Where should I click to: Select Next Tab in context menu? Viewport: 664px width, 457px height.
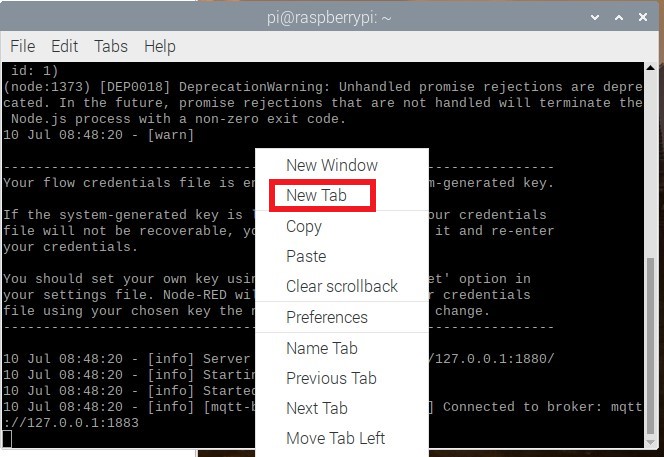click(x=317, y=408)
